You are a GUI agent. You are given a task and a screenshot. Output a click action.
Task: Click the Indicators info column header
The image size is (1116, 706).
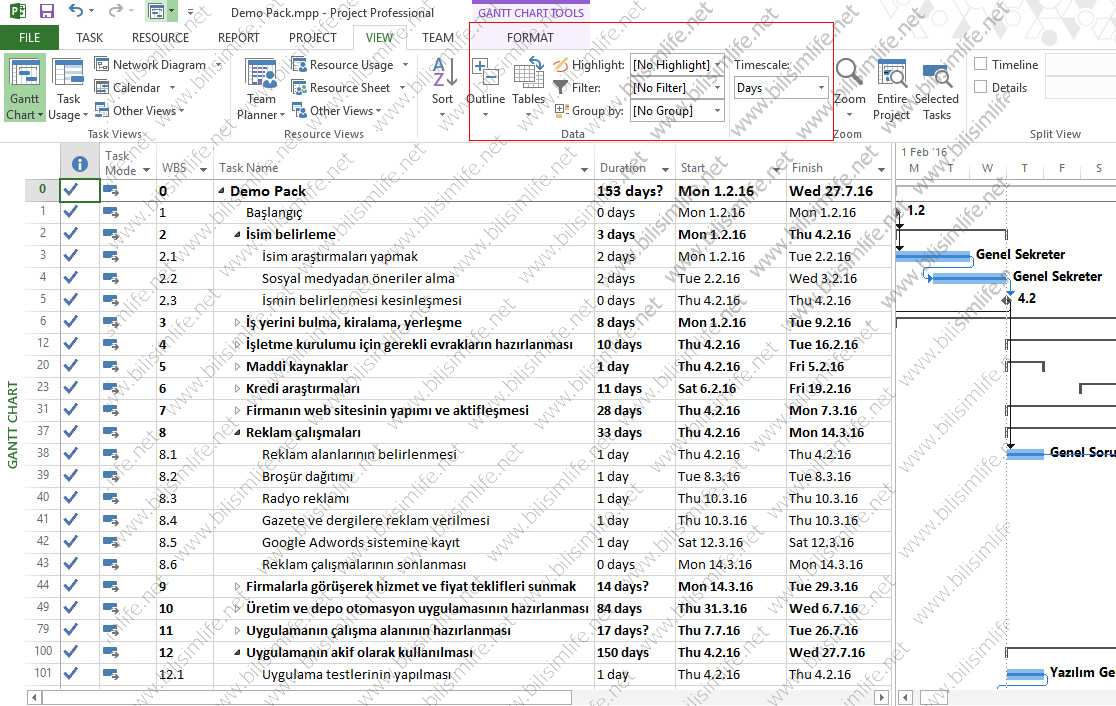[80, 164]
